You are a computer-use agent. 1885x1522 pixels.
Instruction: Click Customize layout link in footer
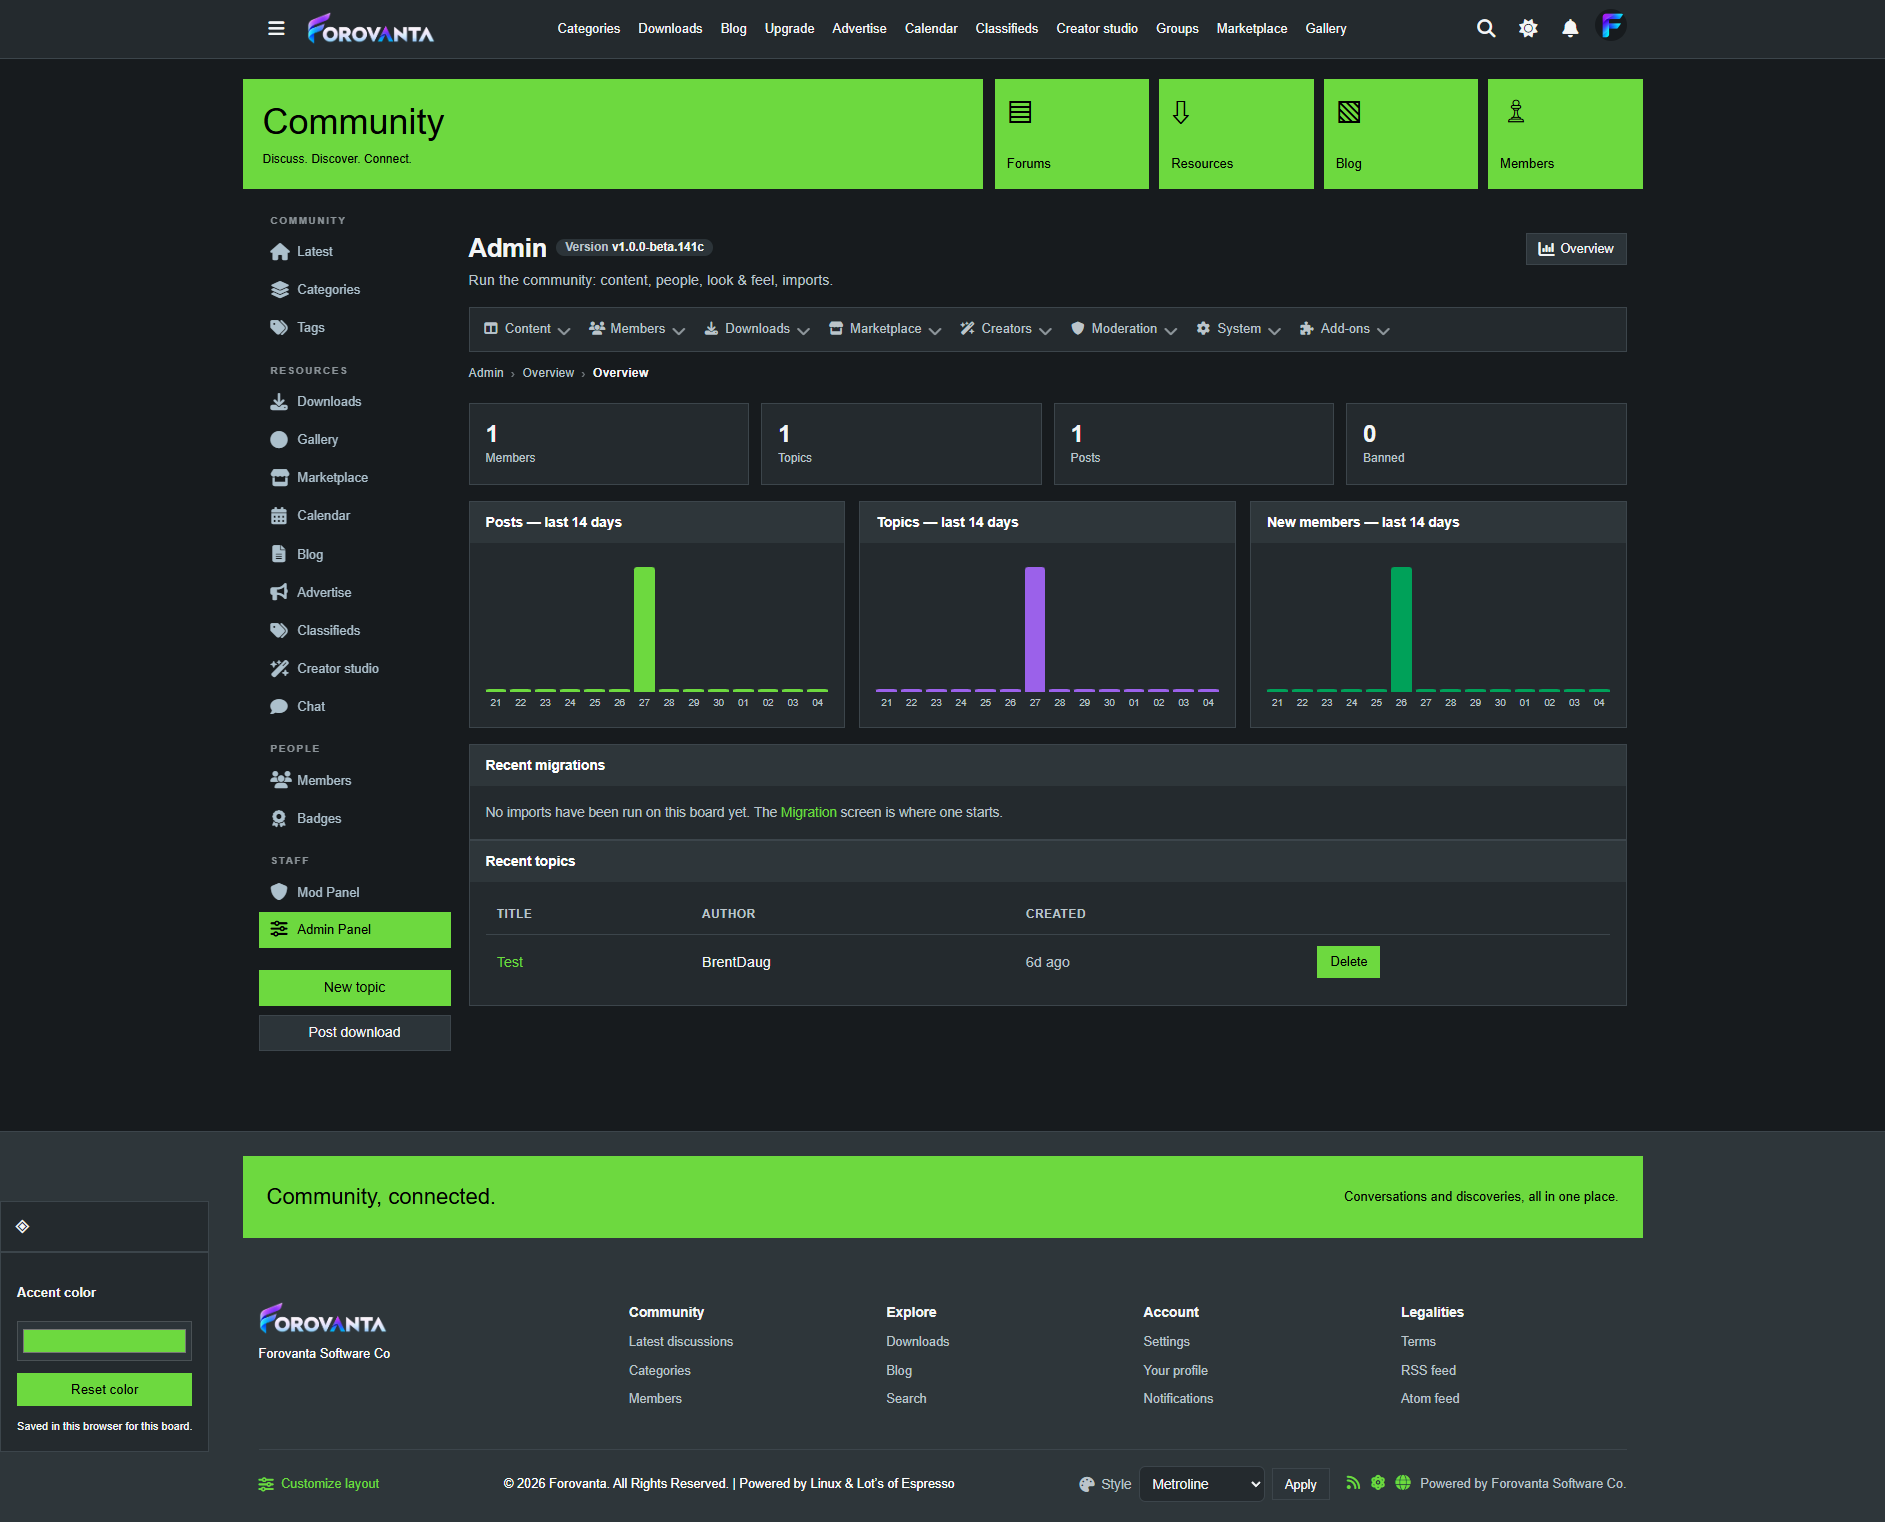pyautogui.click(x=319, y=1484)
